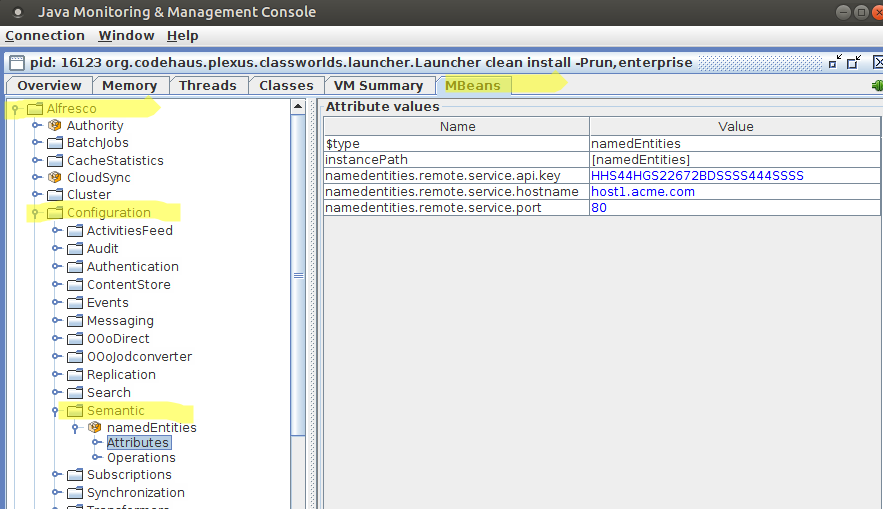Click the Semantic folder icon
Image resolution: width=883 pixels, height=509 pixels.
(x=75, y=411)
